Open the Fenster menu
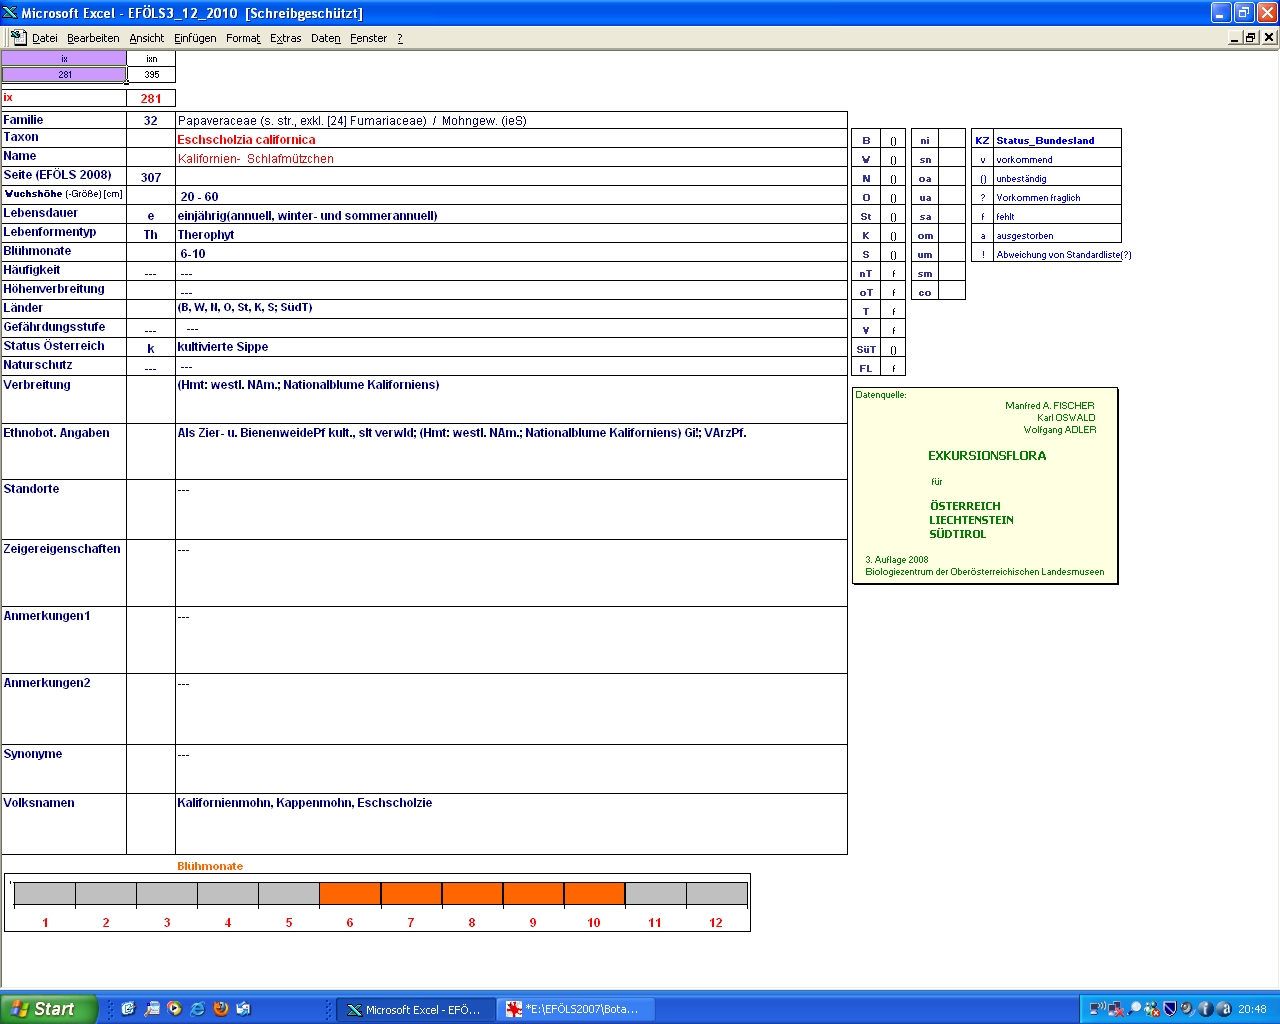The image size is (1280, 1024). coord(369,38)
